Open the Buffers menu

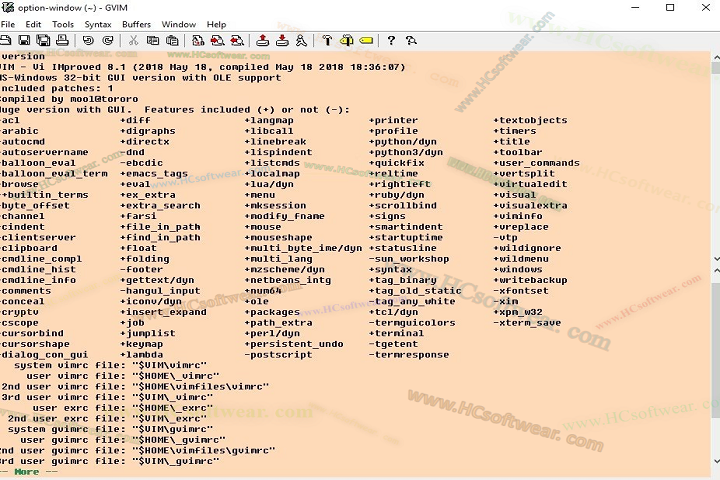(137, 24)
